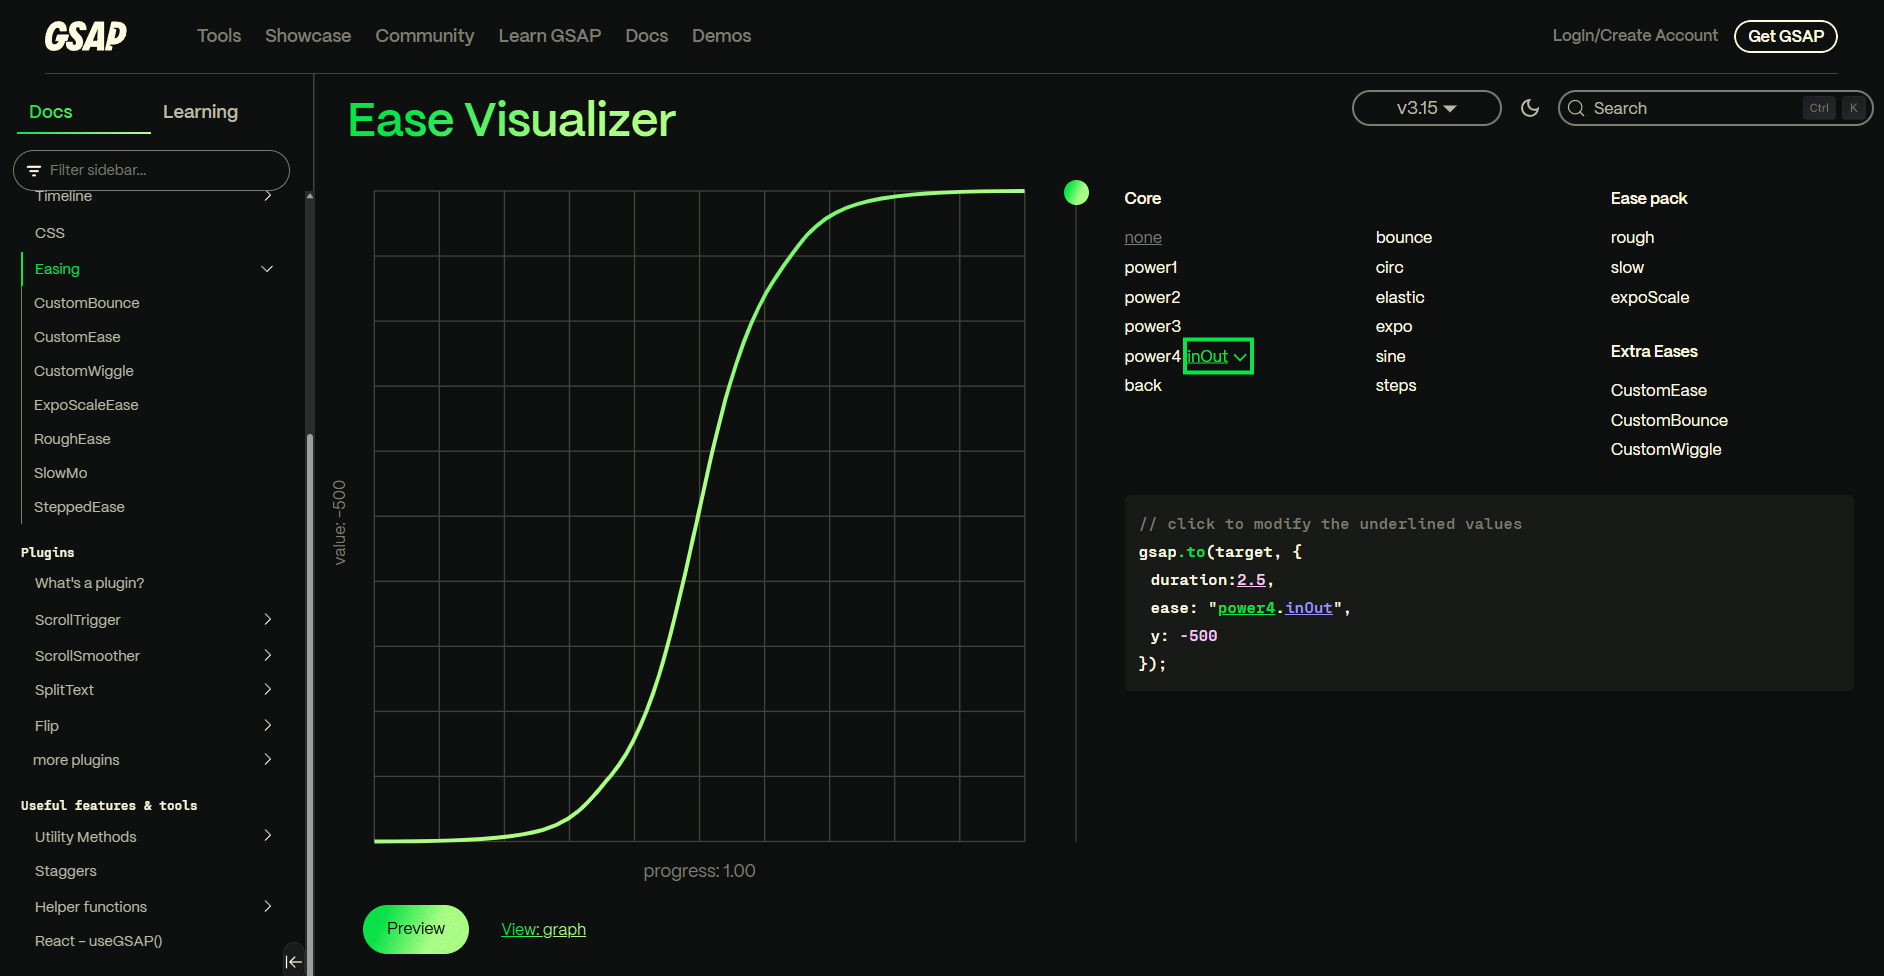Open CustomBounce in sidebar
The height and width of the screenshot is (976, 1884).
87,303
